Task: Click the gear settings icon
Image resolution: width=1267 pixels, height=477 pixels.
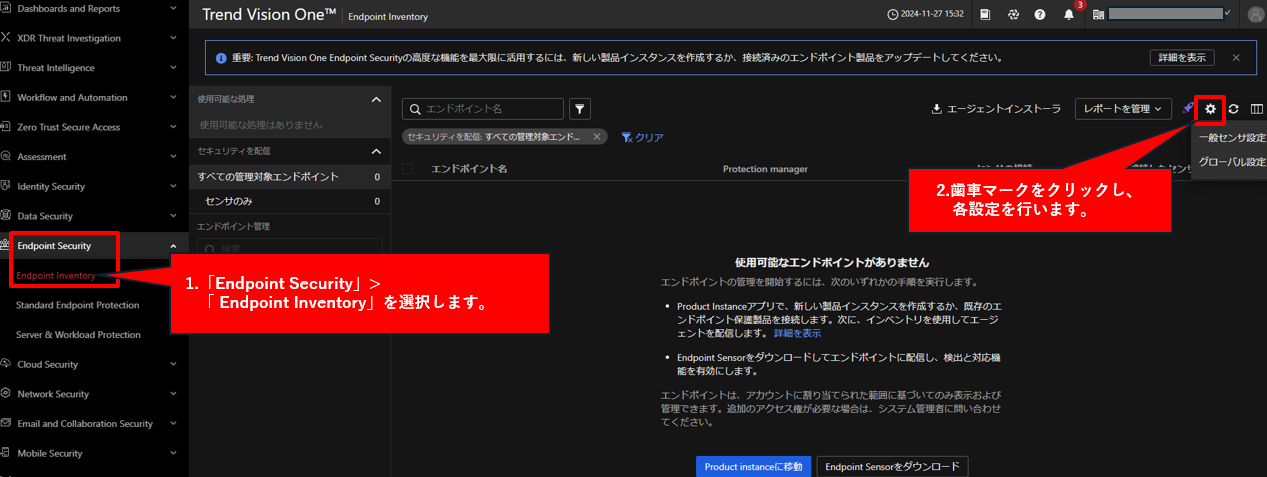Action: [x=1210, y=109]
